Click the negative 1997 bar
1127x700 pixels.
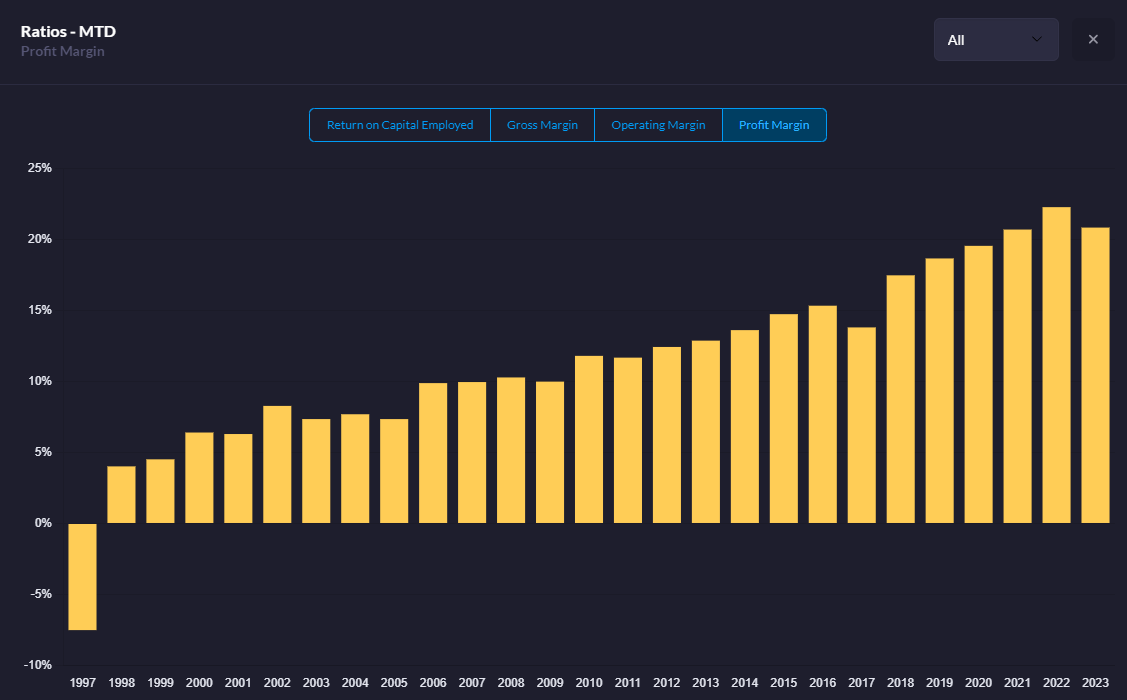(82, 576)
